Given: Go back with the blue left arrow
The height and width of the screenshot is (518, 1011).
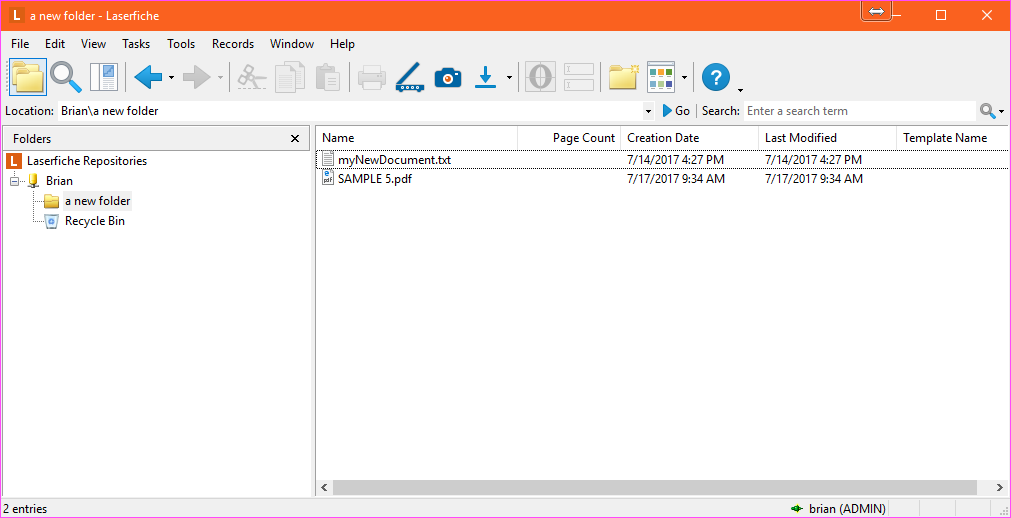Looking at the screenshot, I should [x=148, y=77].
